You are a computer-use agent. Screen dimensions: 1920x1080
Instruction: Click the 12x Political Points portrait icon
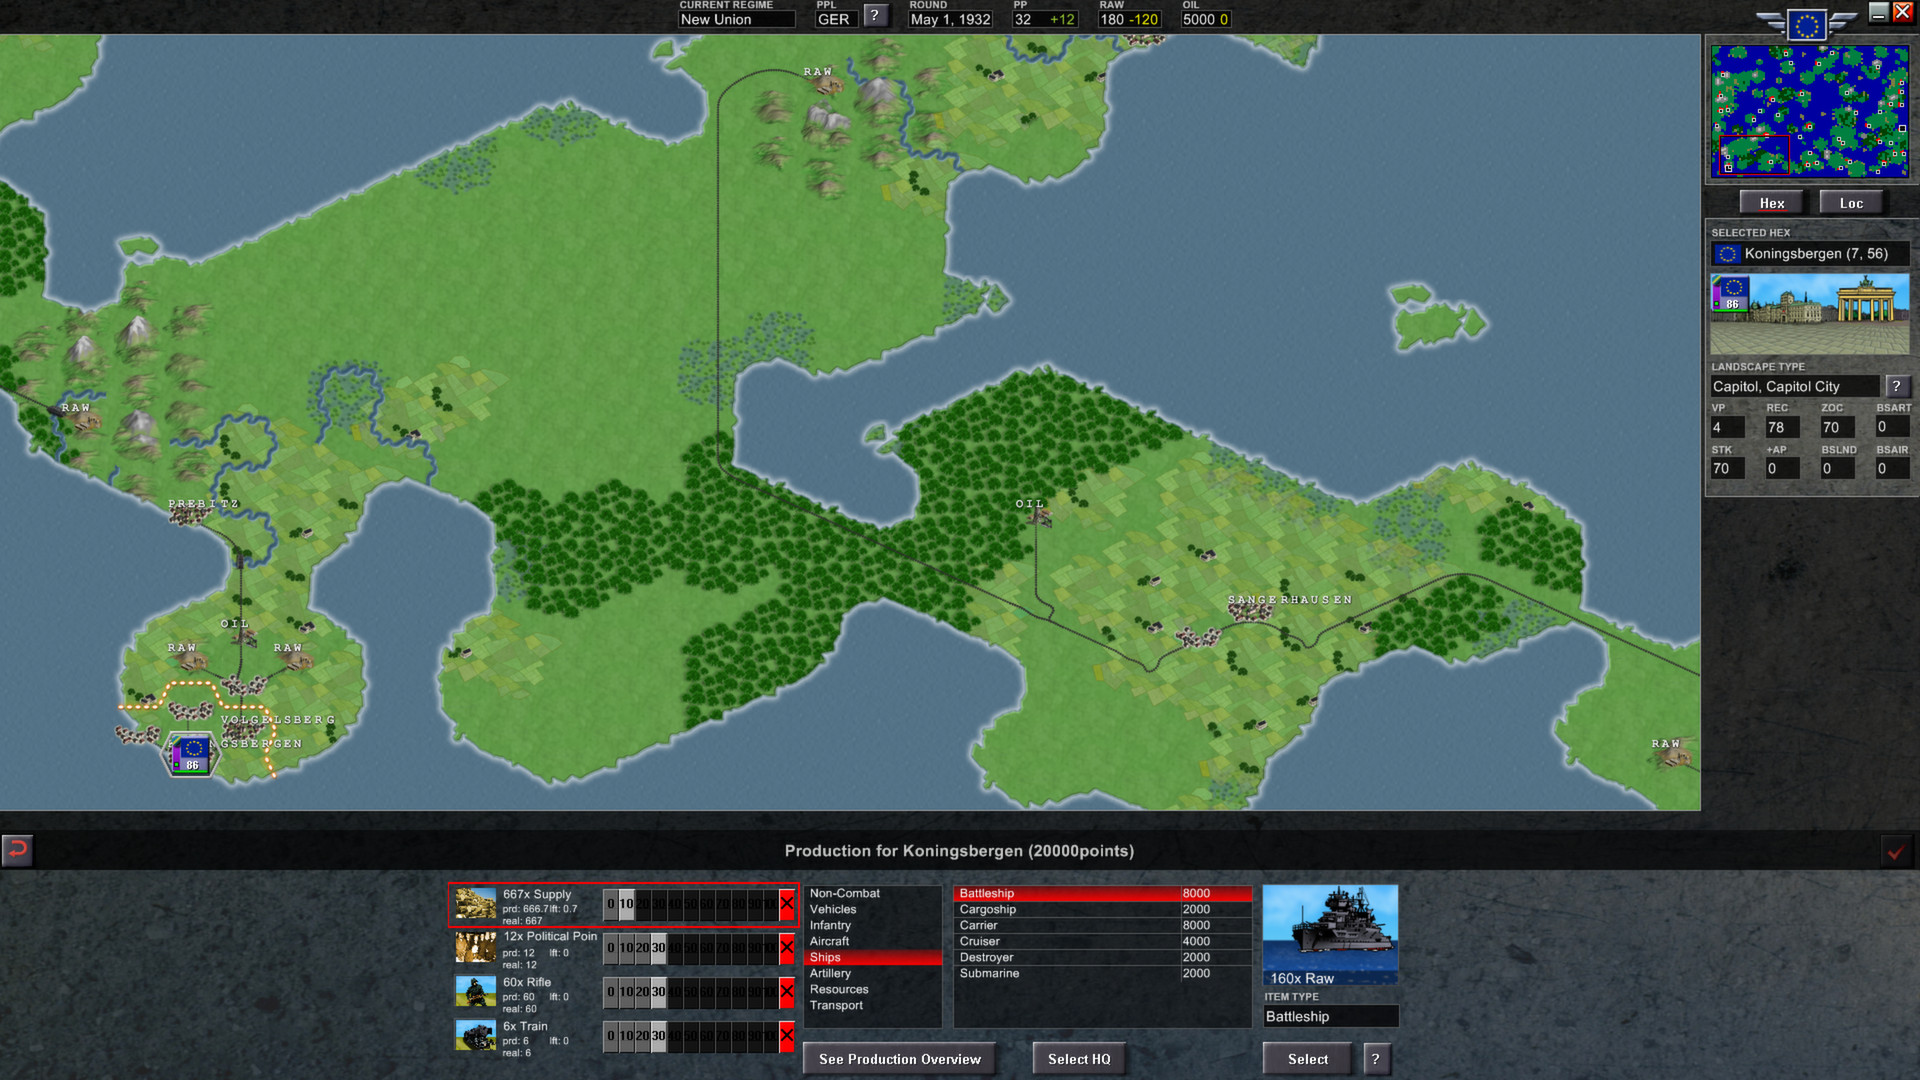coord(474,947)
